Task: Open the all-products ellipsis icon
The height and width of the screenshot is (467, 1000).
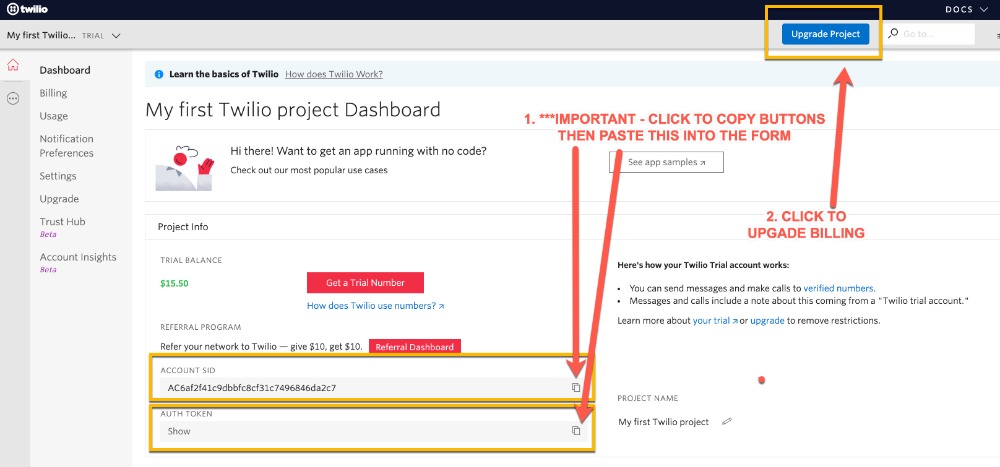Action: pos(13,99)
